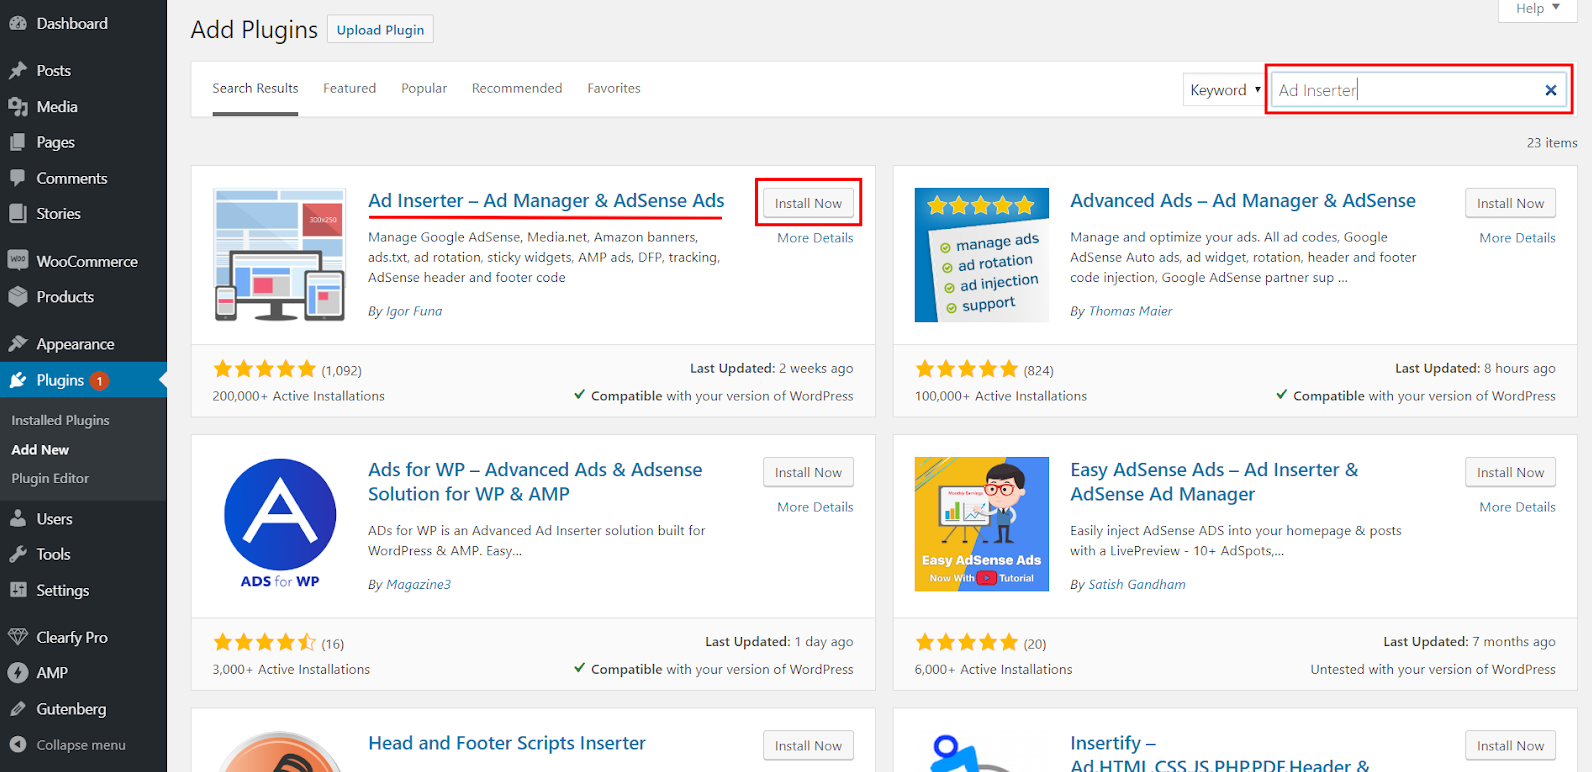The image size is (1592, 772).
Task: Clear the search field with the X icon
Action: coord(1550,90)
